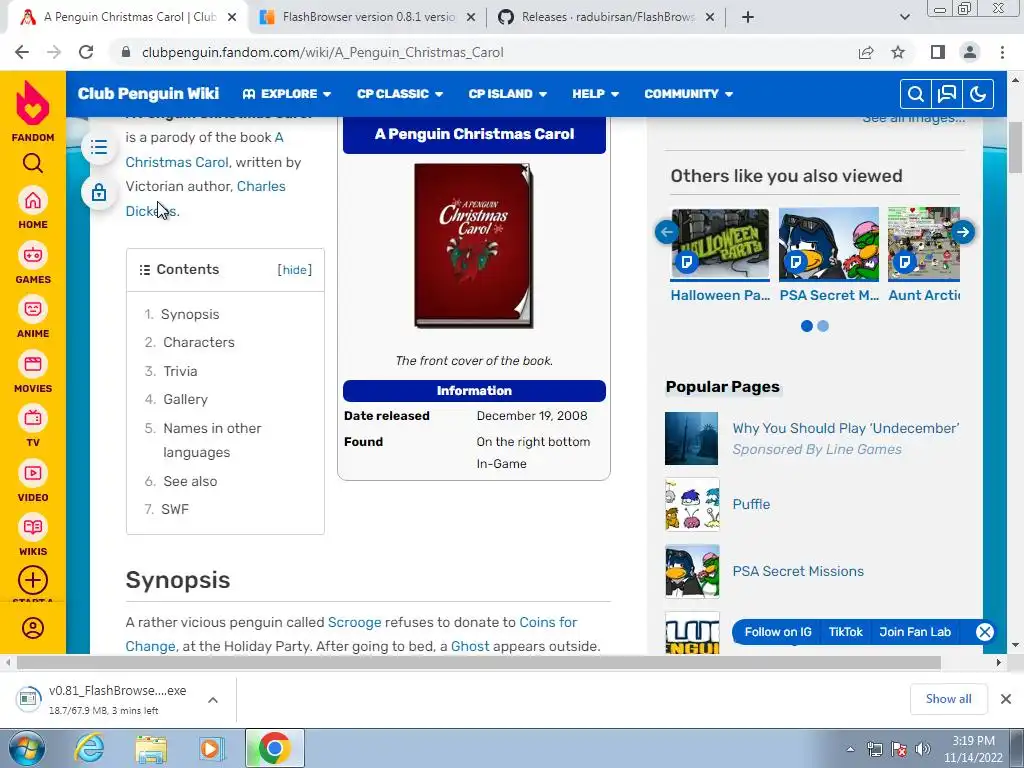Open download item options chevron
The width and height of the screenshot is (1024, 768).
point(213,699)
